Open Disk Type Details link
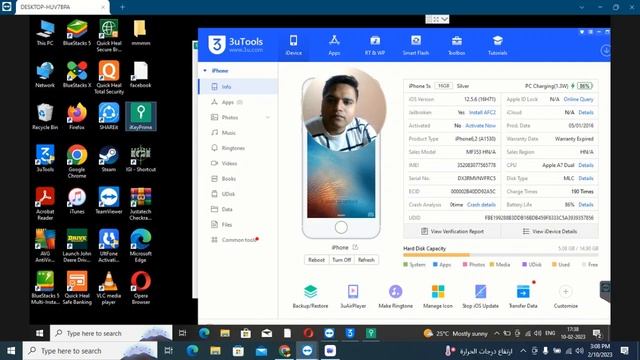 586,178
